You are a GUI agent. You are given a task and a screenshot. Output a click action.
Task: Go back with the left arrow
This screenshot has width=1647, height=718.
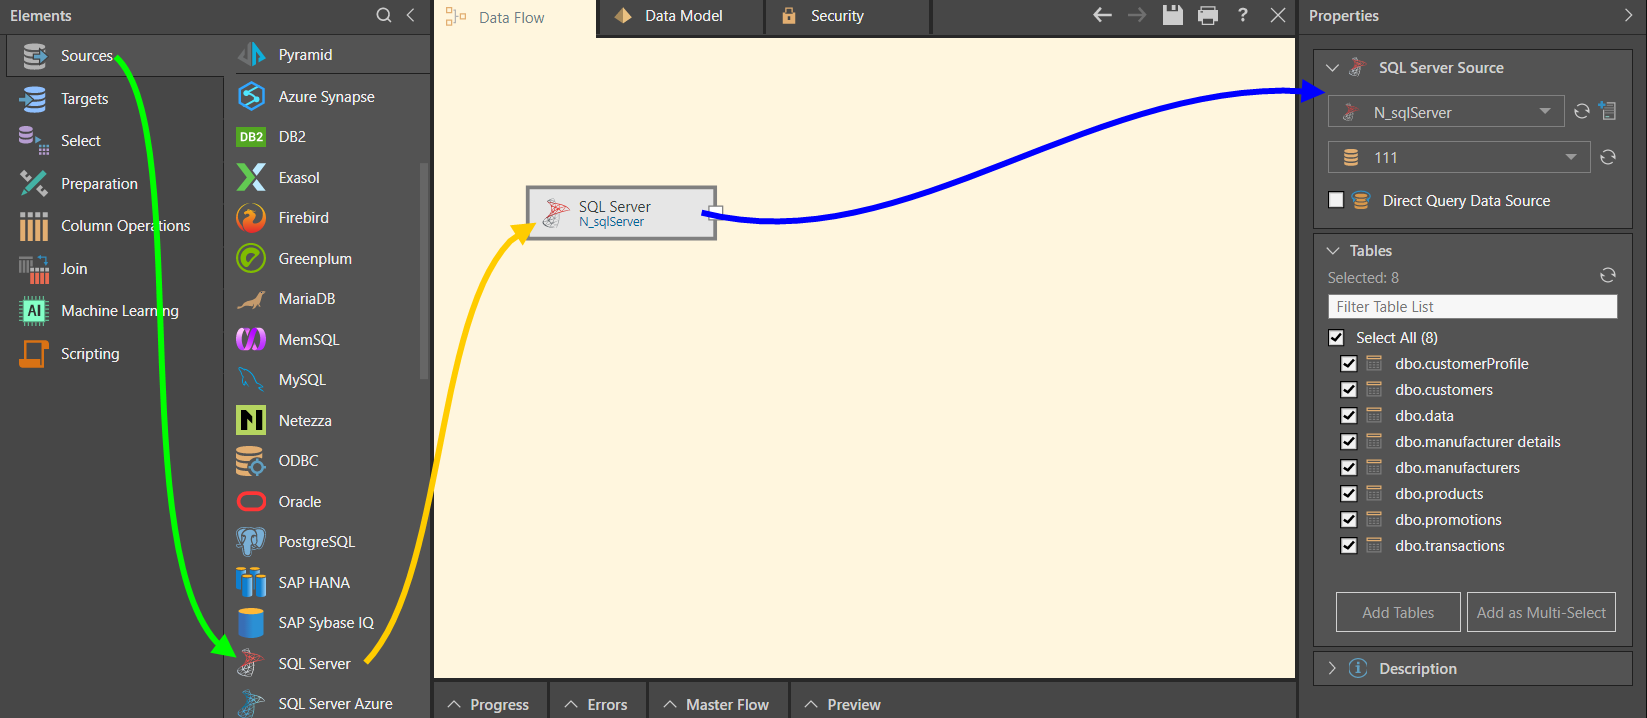coord(1102,15)
